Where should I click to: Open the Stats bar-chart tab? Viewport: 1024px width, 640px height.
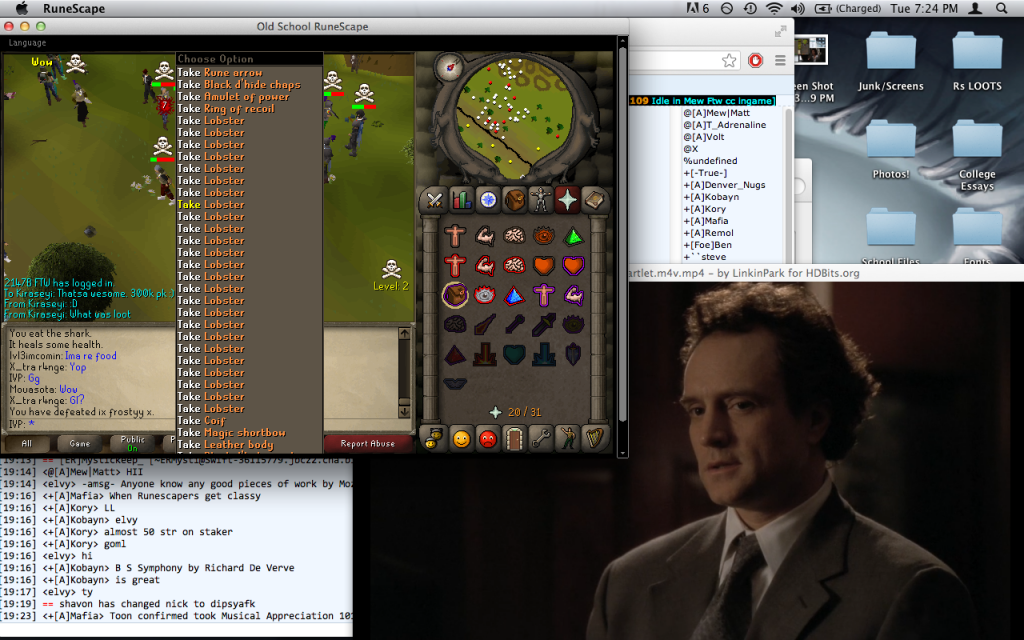(461, 199)
